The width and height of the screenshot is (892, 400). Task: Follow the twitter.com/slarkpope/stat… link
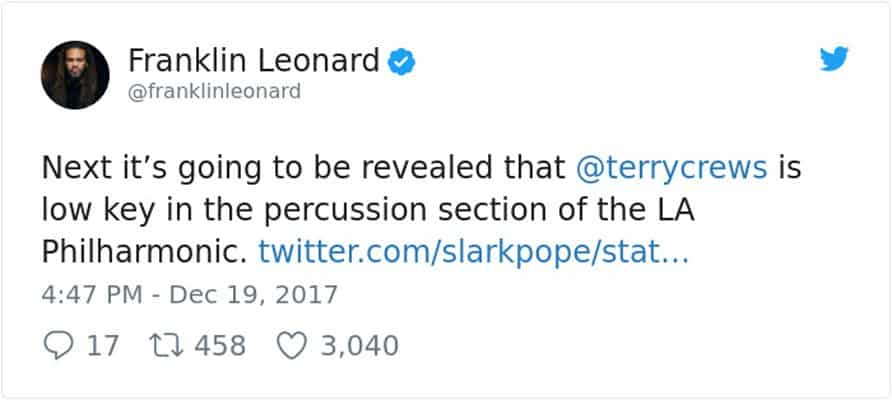[x=473, y=252]
